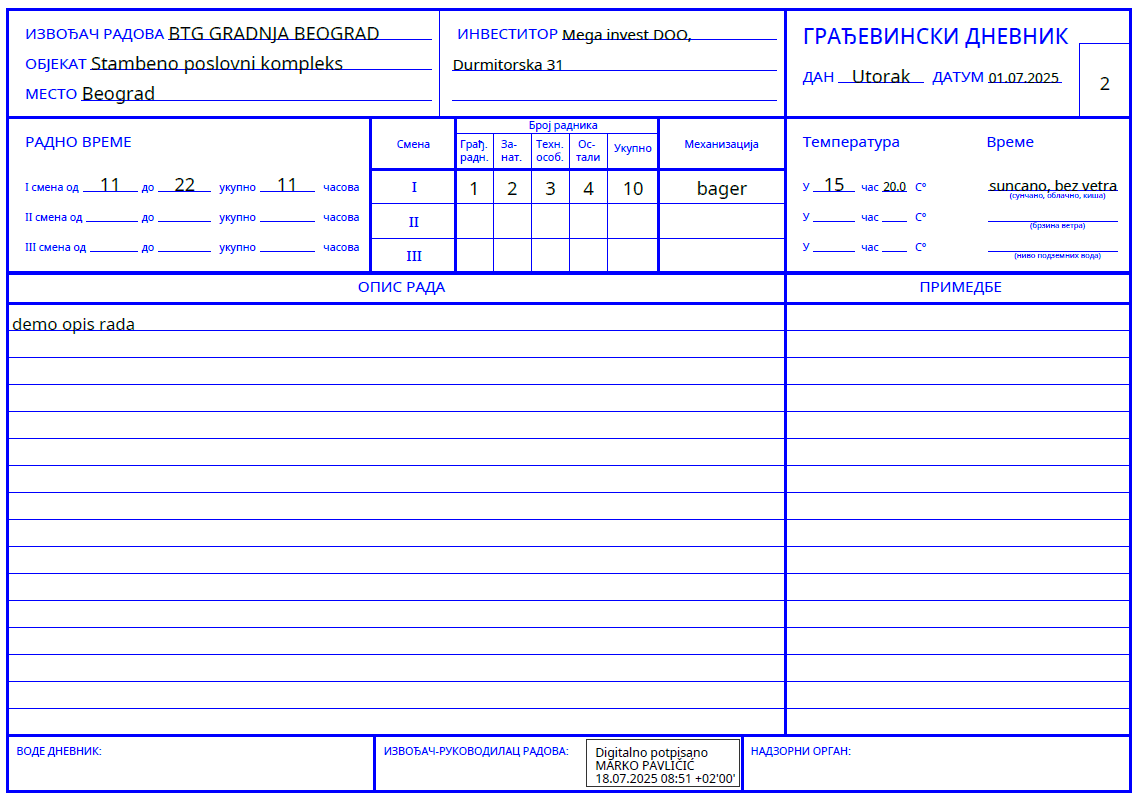Image resolution: width=1137 pixels, height=796 pixels.
Task: Click the ПРИМЕДБЕ column header
Action: click(x=959, y=287)
